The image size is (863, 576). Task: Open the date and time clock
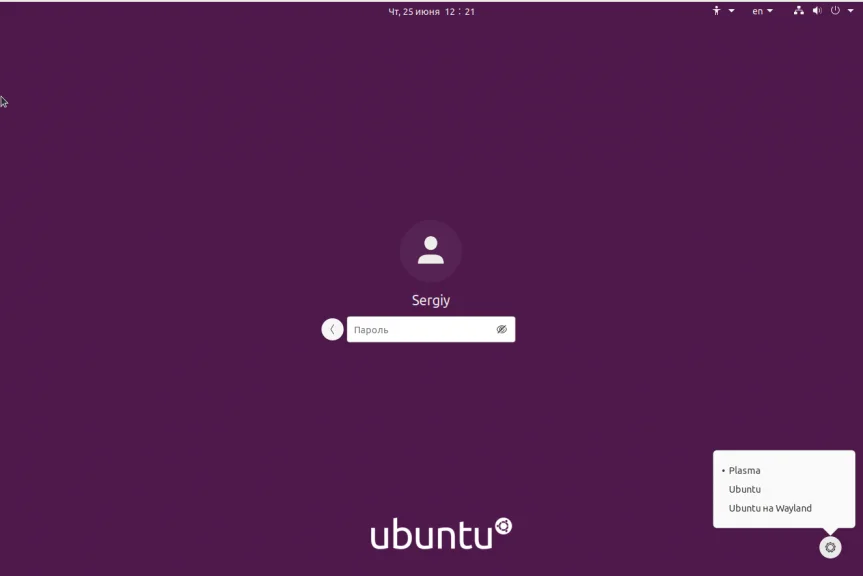tap(431, 12)
